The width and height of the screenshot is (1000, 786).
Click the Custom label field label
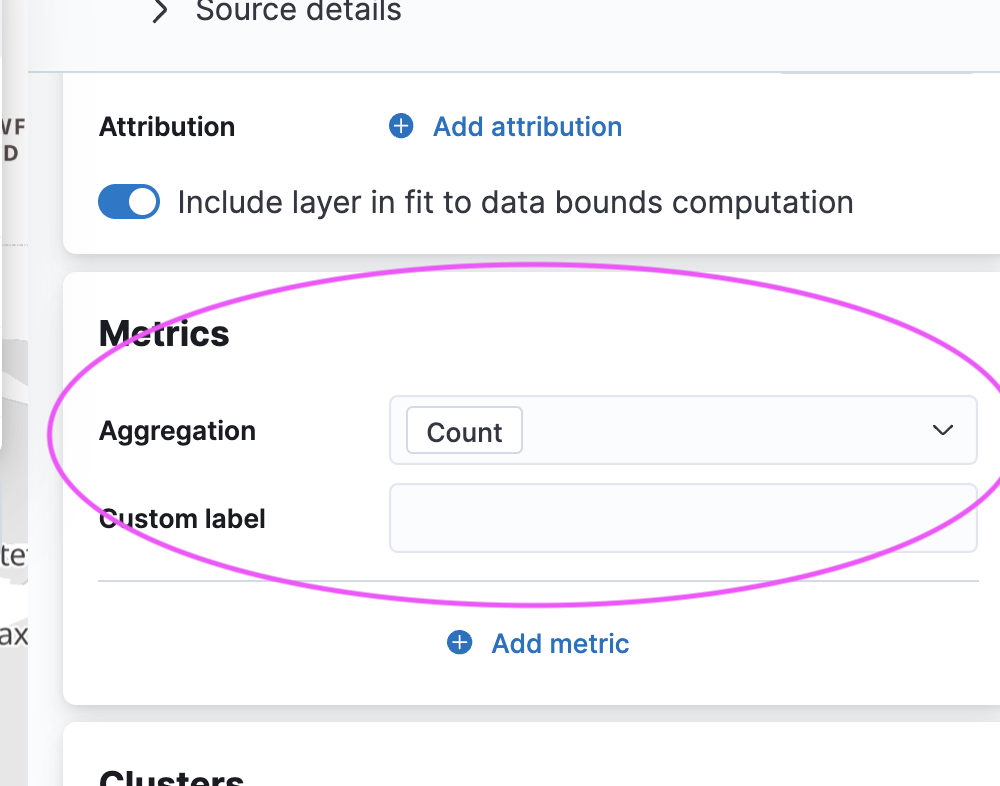coord(183,519)
